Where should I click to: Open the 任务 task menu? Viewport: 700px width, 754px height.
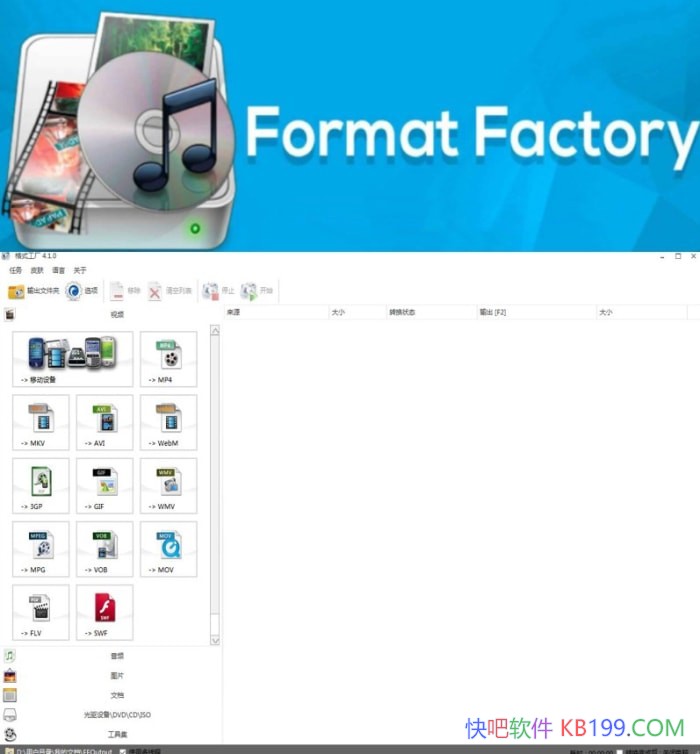(x=15, y=270)
